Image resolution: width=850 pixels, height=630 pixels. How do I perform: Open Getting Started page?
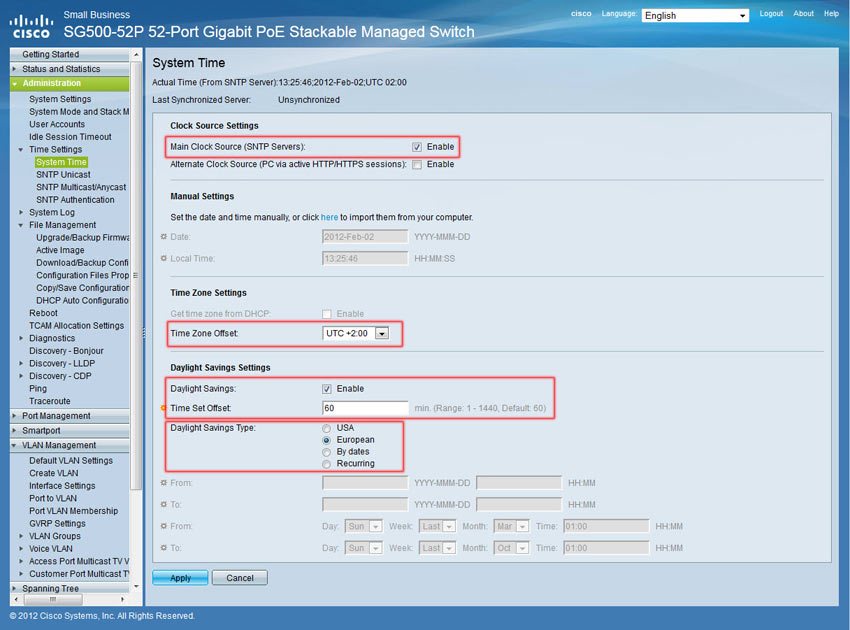pos(50,54)
